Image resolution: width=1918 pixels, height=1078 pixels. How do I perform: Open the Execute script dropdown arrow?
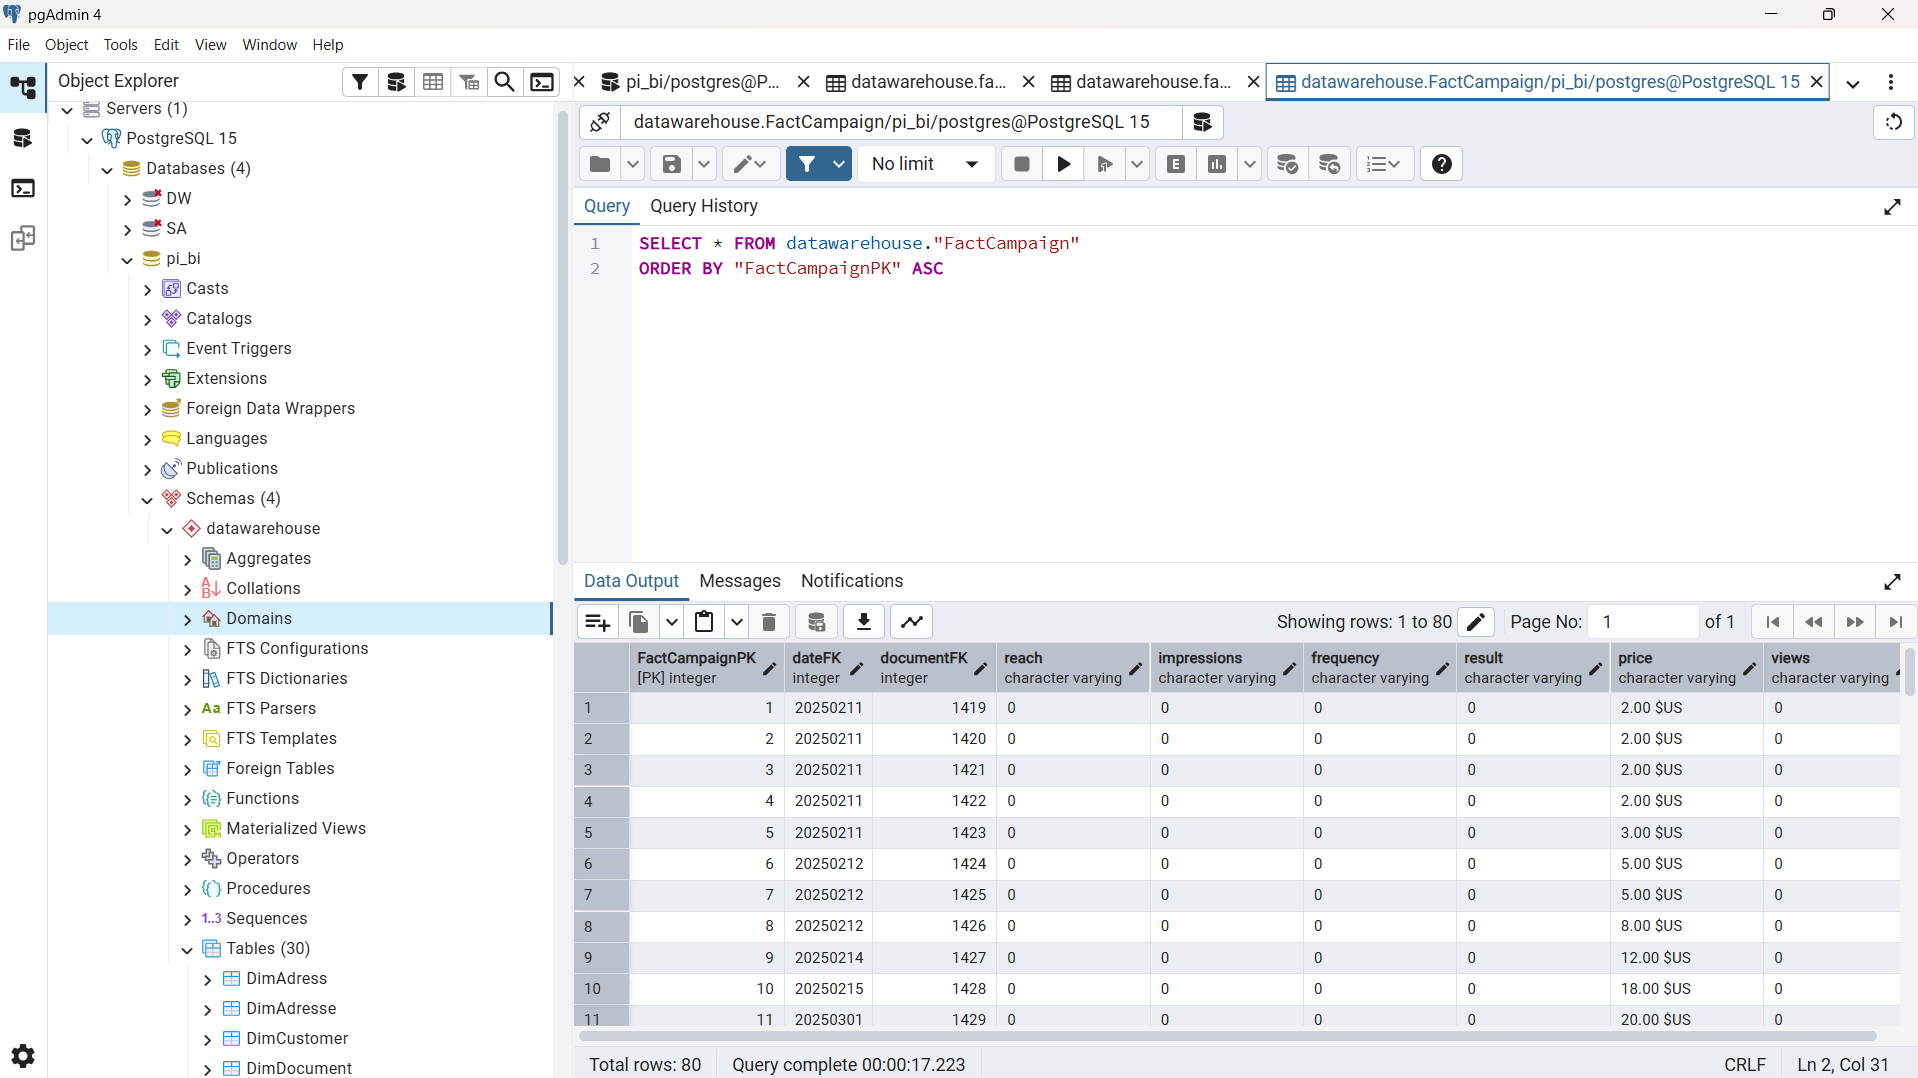pyautogui.click(x=1137, y=164)
